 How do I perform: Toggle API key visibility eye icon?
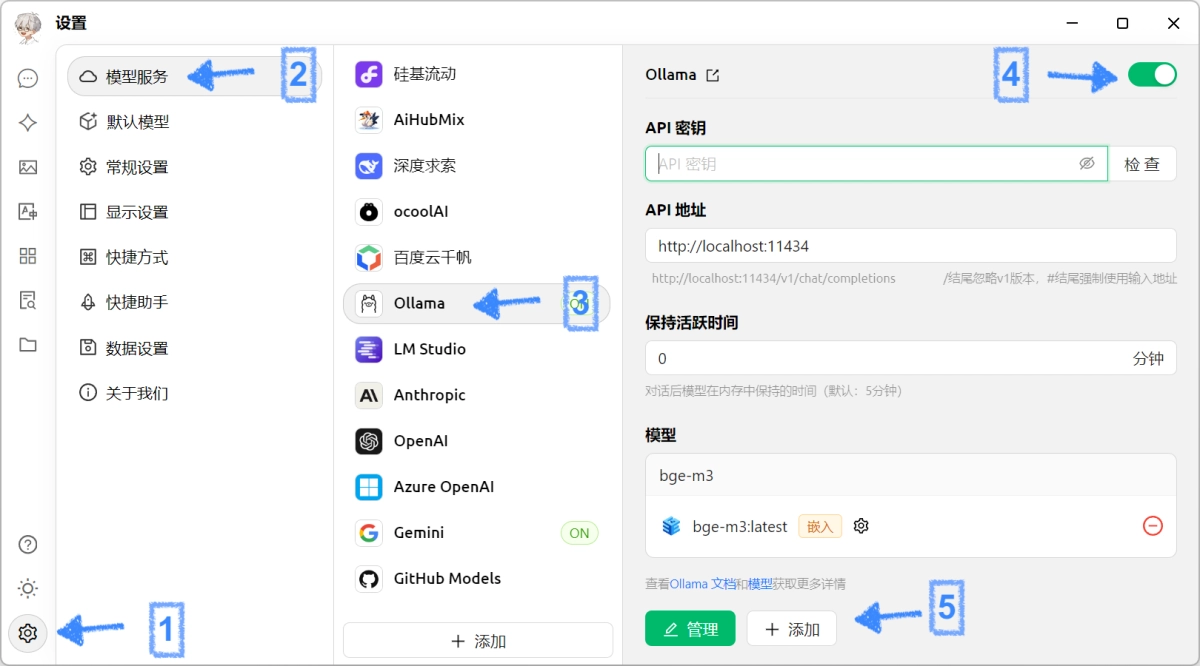pos(1087,164)
